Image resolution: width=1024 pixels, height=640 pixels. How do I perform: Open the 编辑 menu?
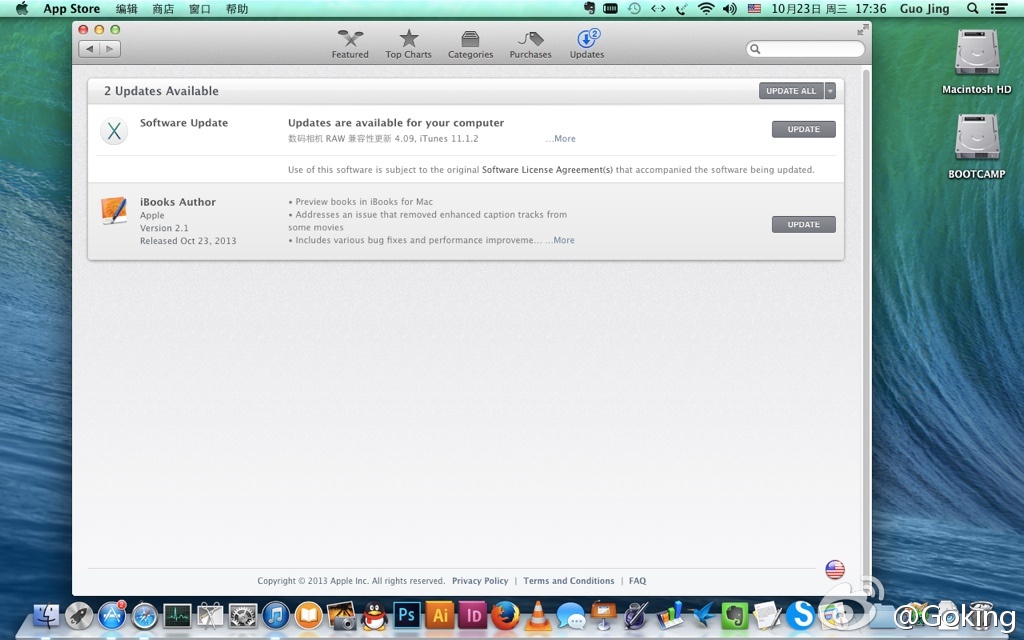[x=126, y=8]
